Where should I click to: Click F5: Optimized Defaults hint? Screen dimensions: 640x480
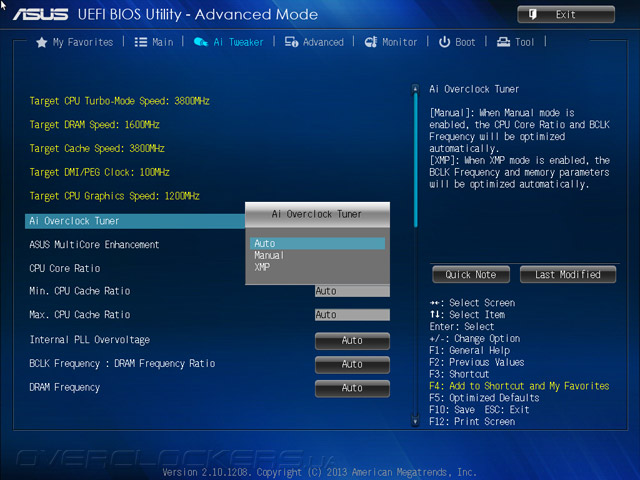pos(484,398)
